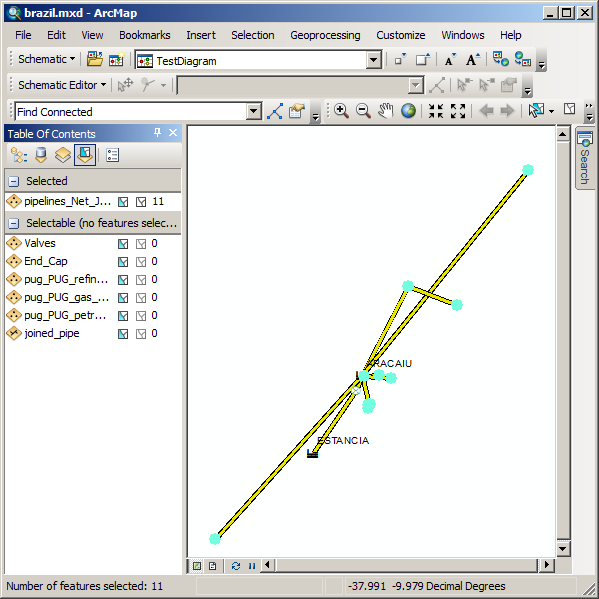This screenshot has height=599, width=599.
Task: Click the propagate map selection to schematic icon
Action: click(522, 59)
